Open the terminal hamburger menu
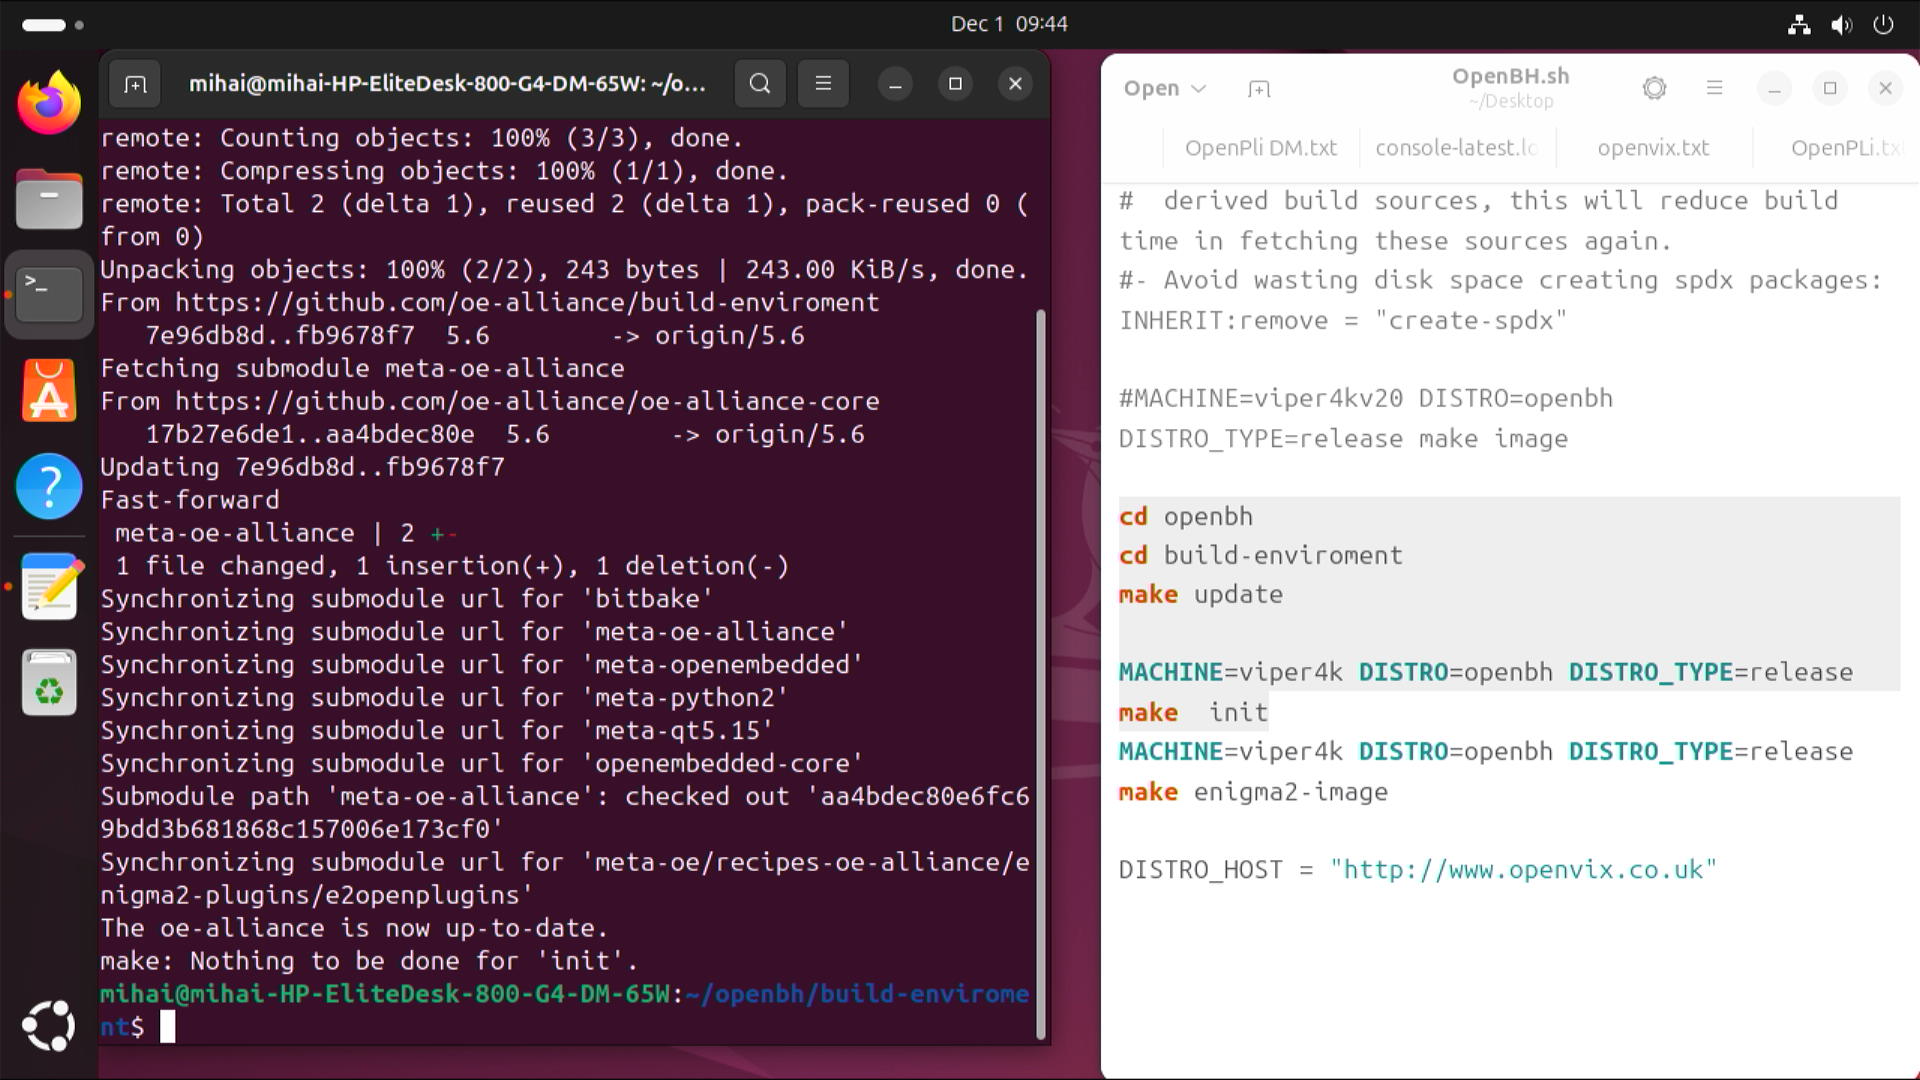The width and height of the screenshot is (1920, 1080). [x=823, y=84]
